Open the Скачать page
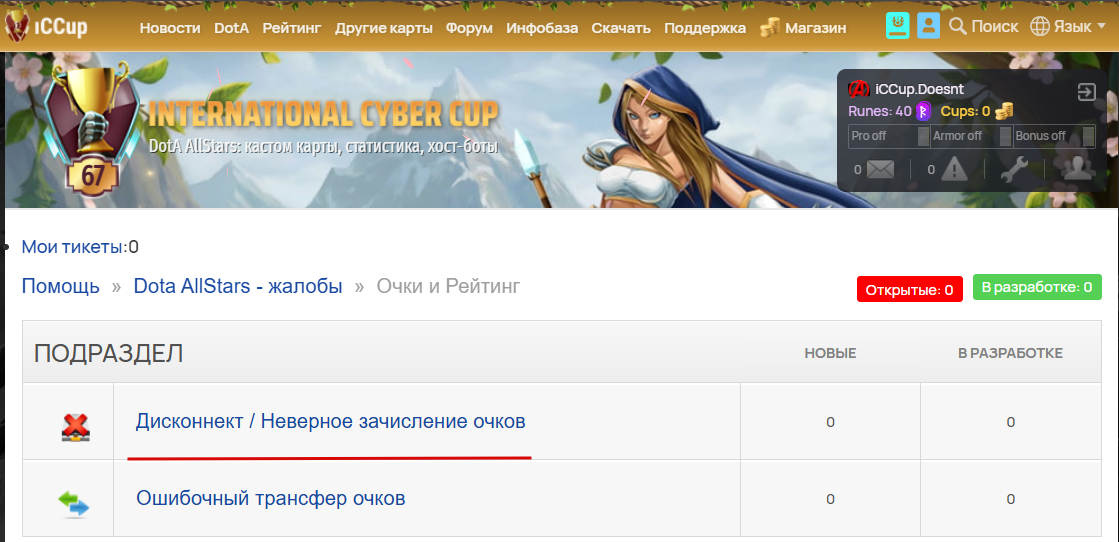This screenshot has height=542, width=1119. click(x=621, y=29)
